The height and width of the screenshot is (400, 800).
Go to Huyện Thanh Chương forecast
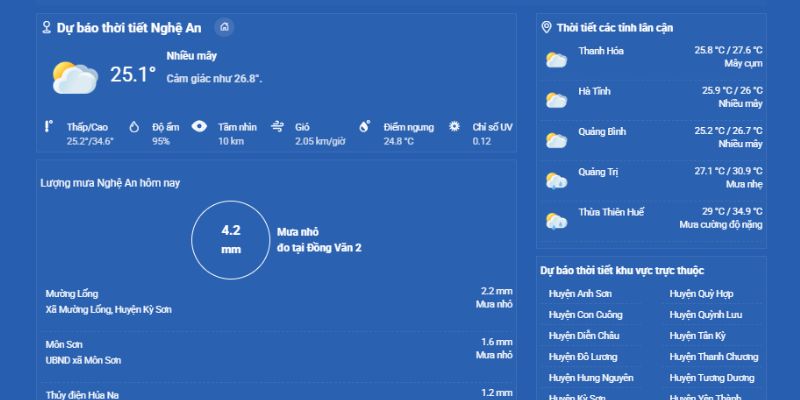(714, 357)
